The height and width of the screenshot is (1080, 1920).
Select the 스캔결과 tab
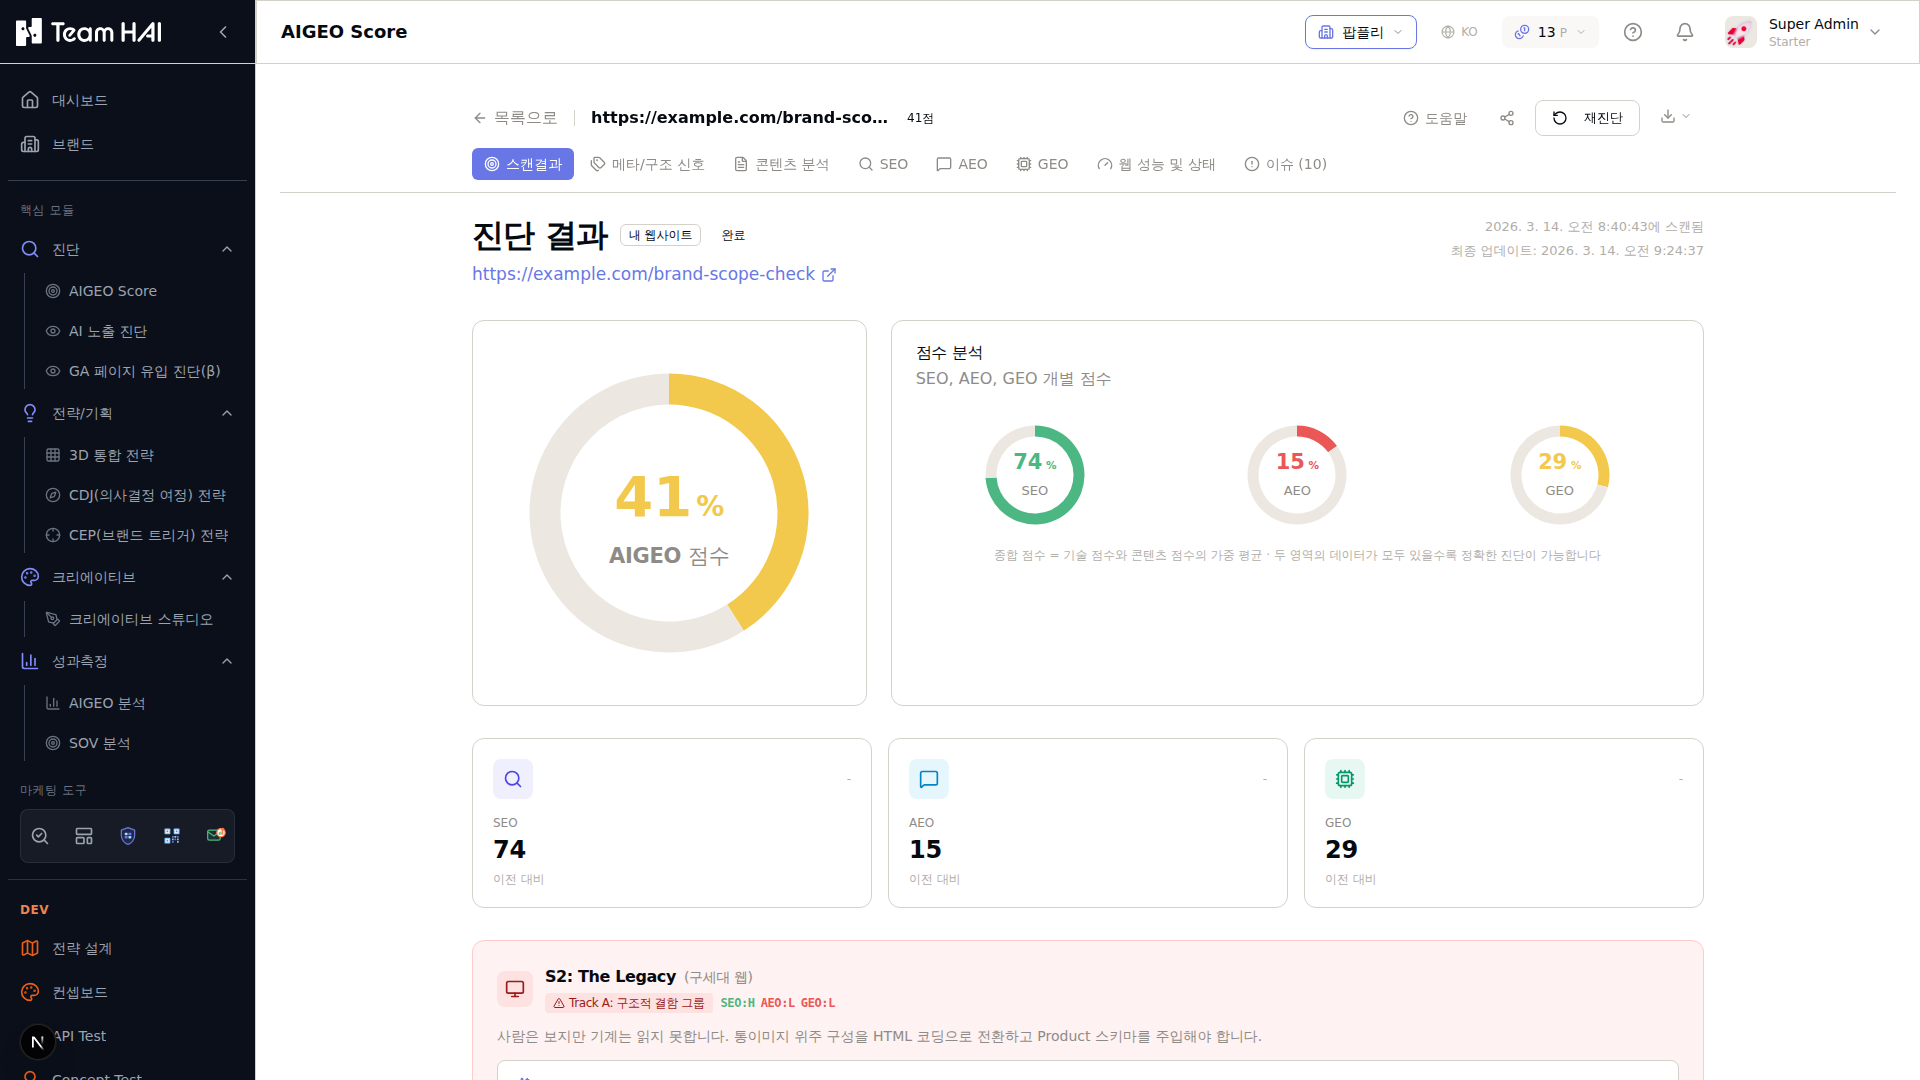click(523, 164)
